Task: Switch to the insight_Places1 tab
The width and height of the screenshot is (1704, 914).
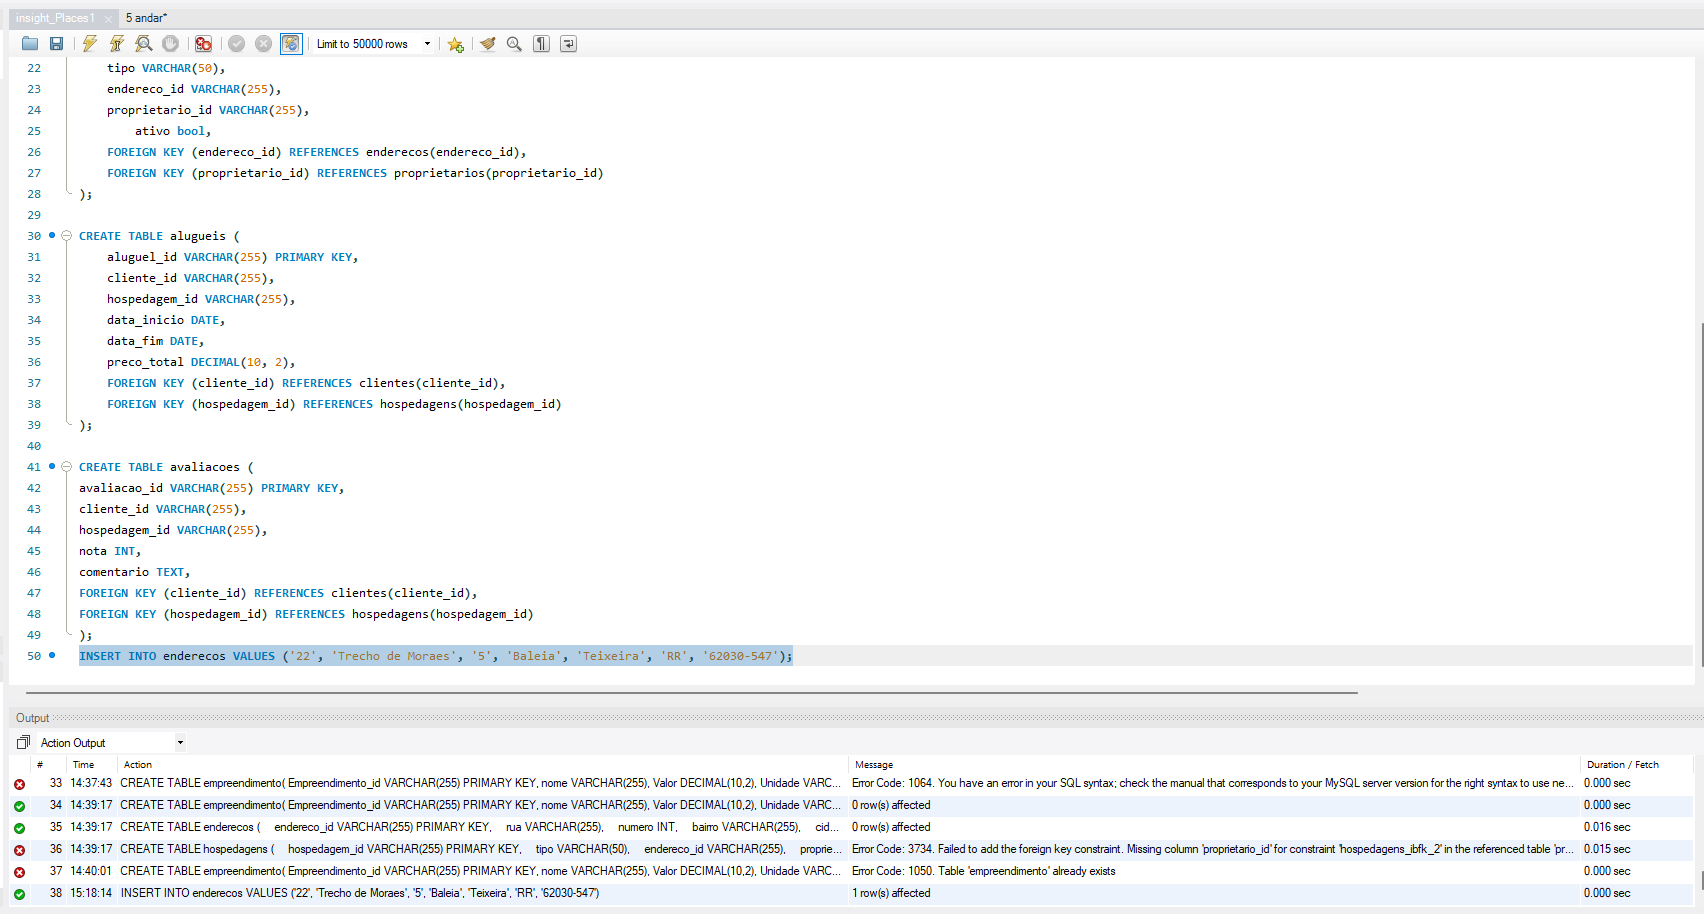Action: coord(55,18)
